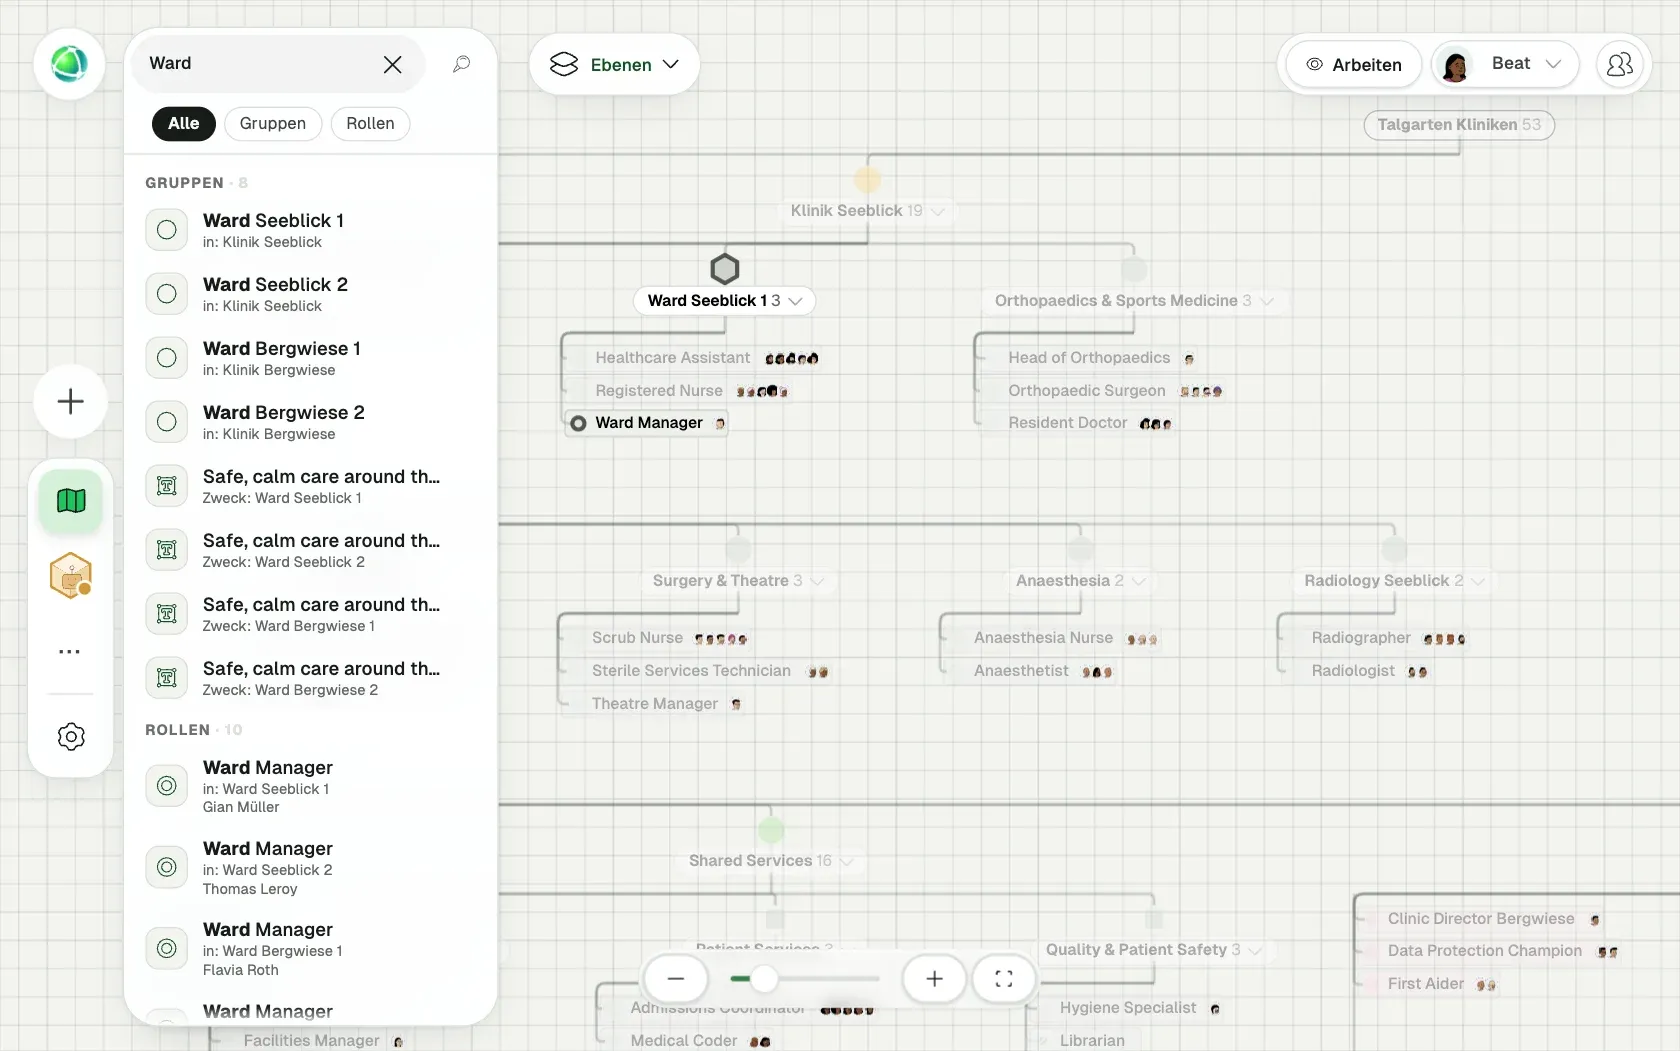Click the fit-to-screen icon
The image size is (1680, 1051).
(x=1004, y=979)
